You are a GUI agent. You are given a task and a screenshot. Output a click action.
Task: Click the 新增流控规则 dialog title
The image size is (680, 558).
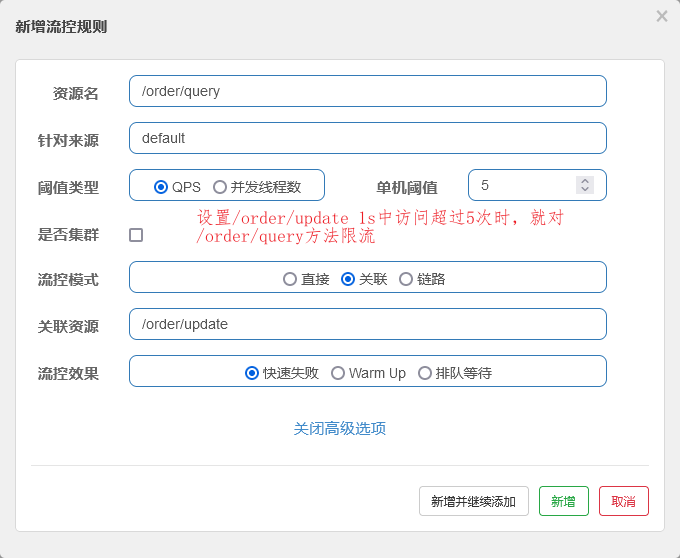point(61,27)
